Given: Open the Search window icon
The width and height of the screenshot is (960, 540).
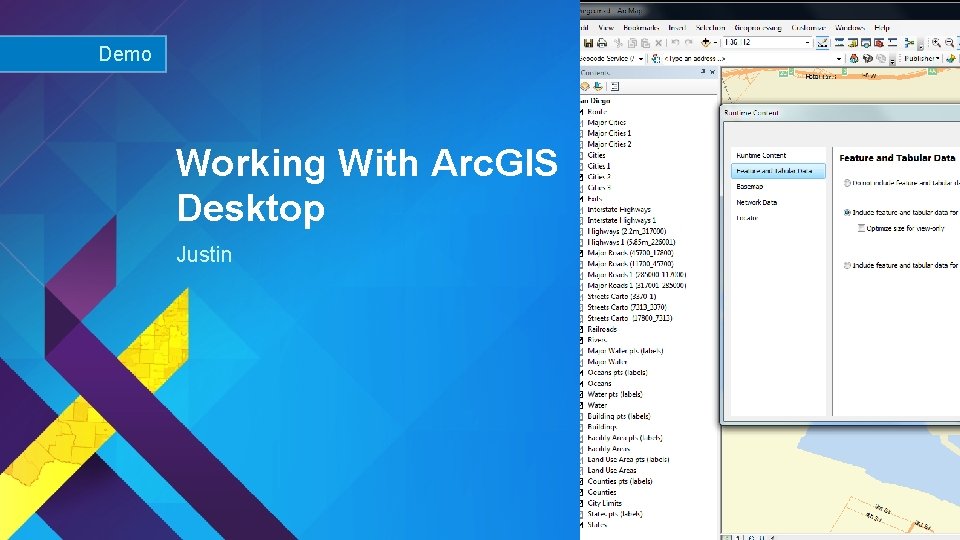Looking at the screenshot, I should pos(866,43).
